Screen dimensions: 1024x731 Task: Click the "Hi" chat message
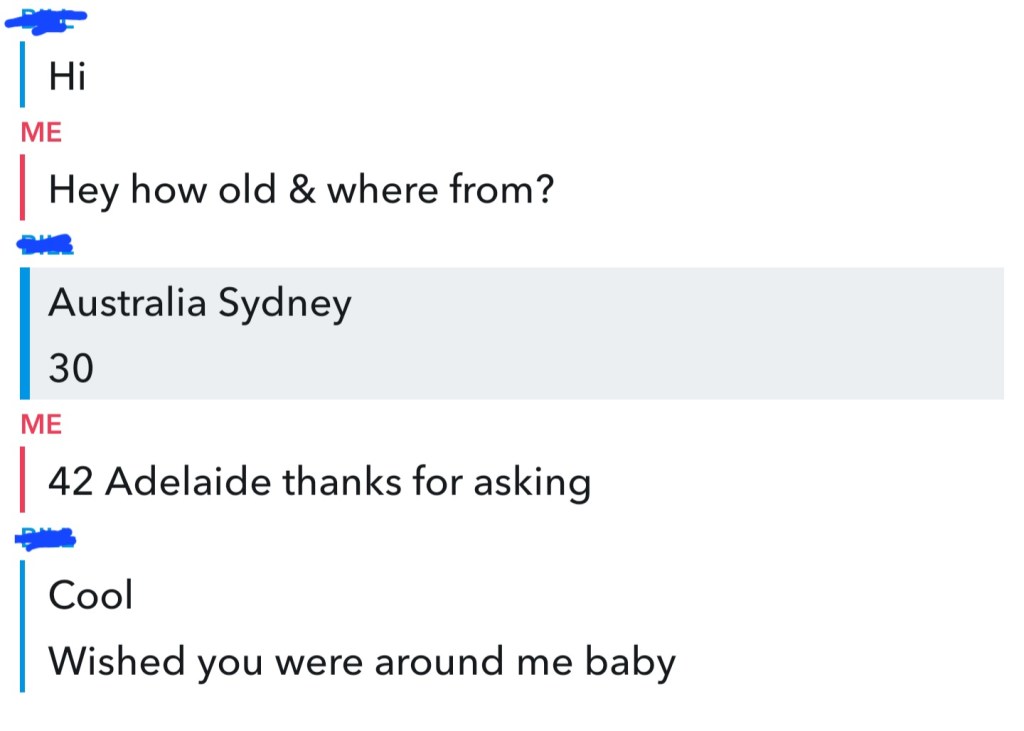(67, 77)
